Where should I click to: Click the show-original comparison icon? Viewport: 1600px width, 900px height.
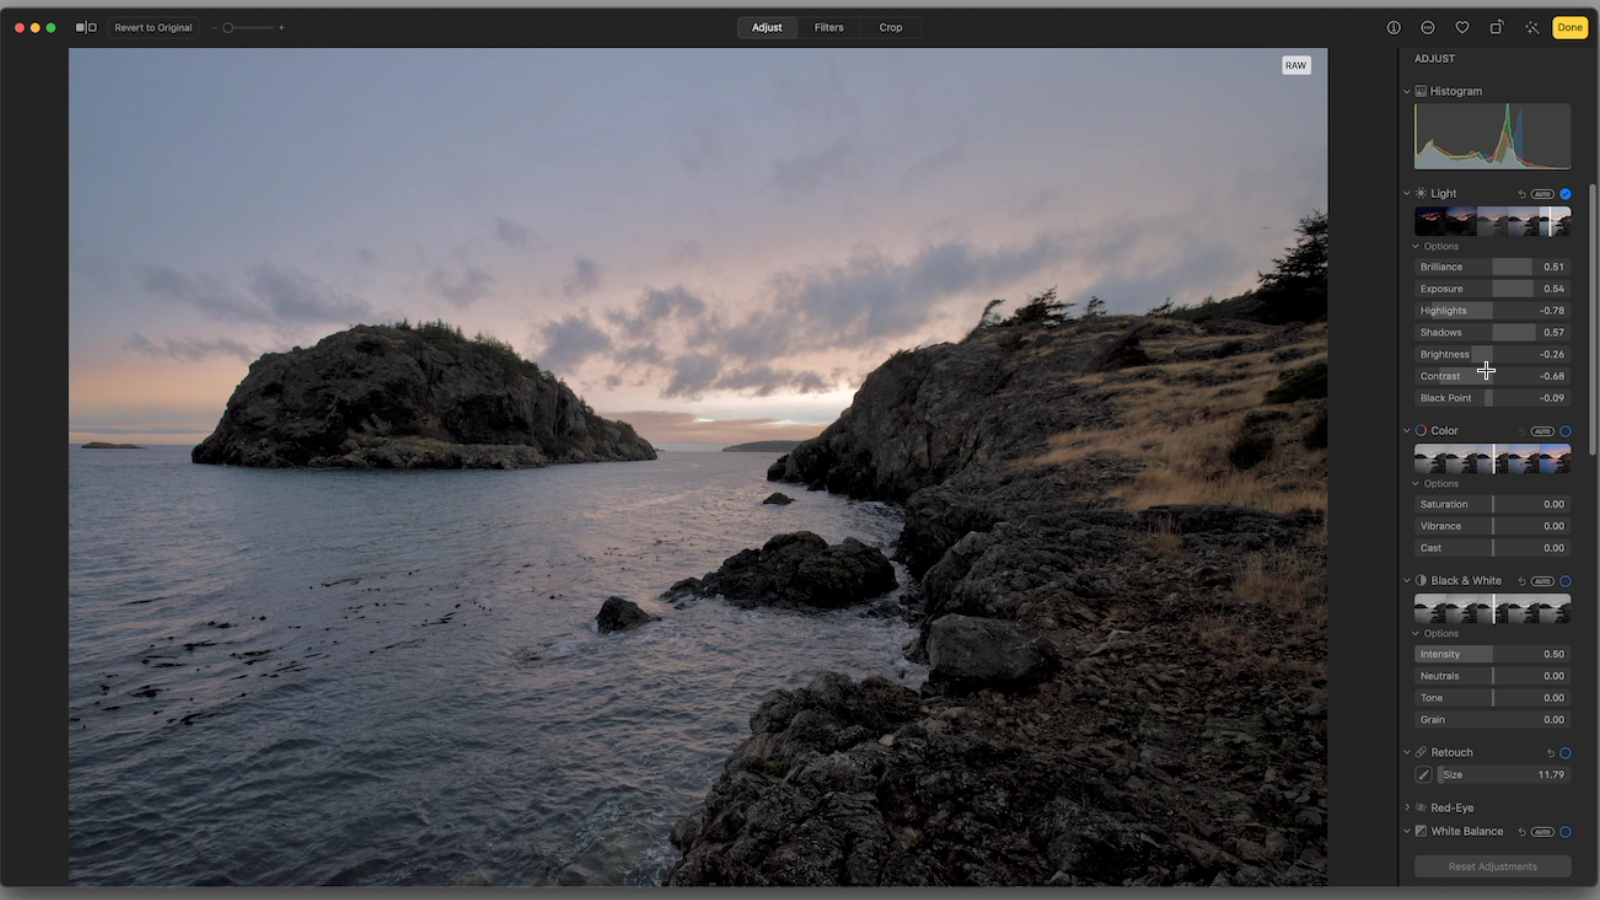[x=86, y=27]
